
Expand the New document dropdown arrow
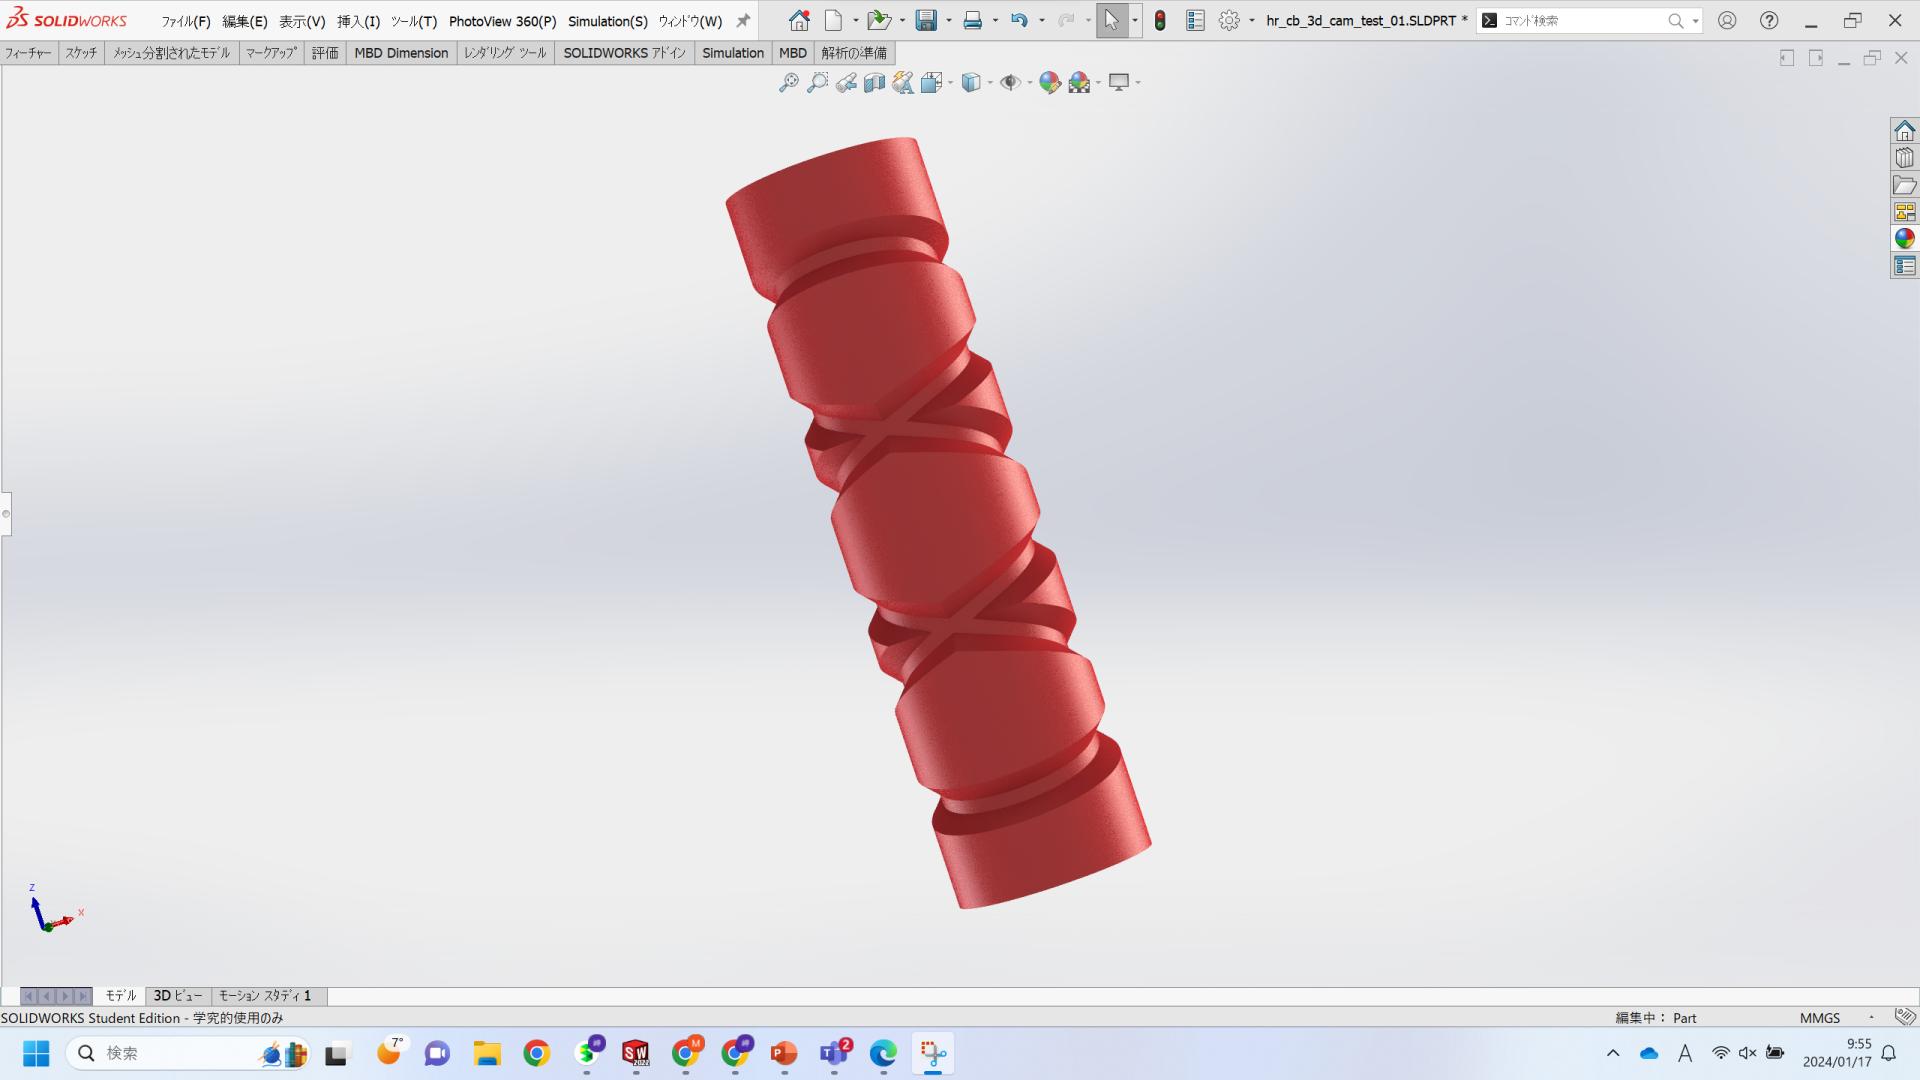855,20
